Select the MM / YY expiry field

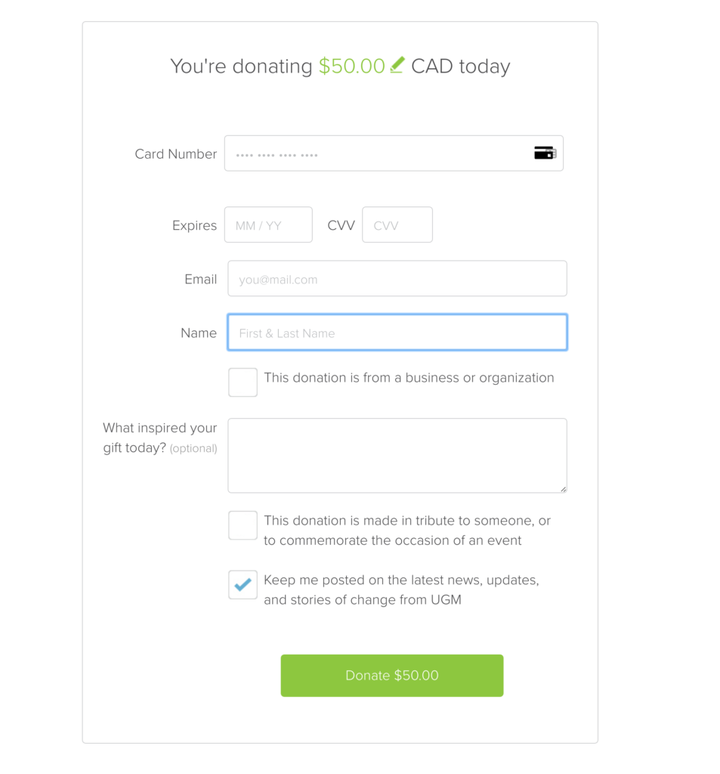pos(268,225)
